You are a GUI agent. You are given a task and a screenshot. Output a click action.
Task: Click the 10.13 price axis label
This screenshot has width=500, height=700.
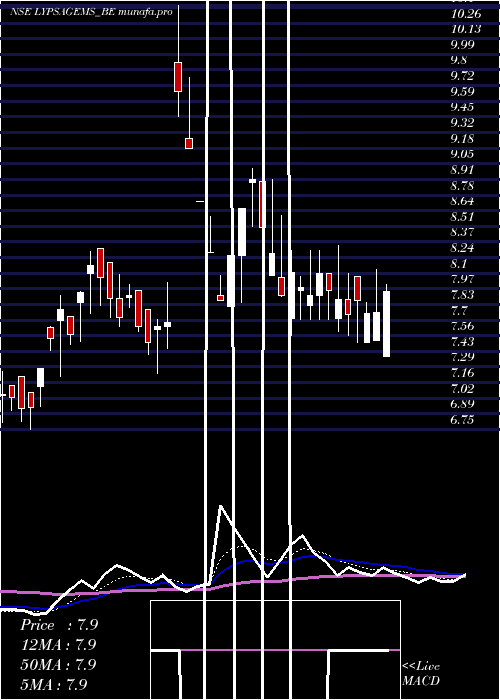pos(466,29)
